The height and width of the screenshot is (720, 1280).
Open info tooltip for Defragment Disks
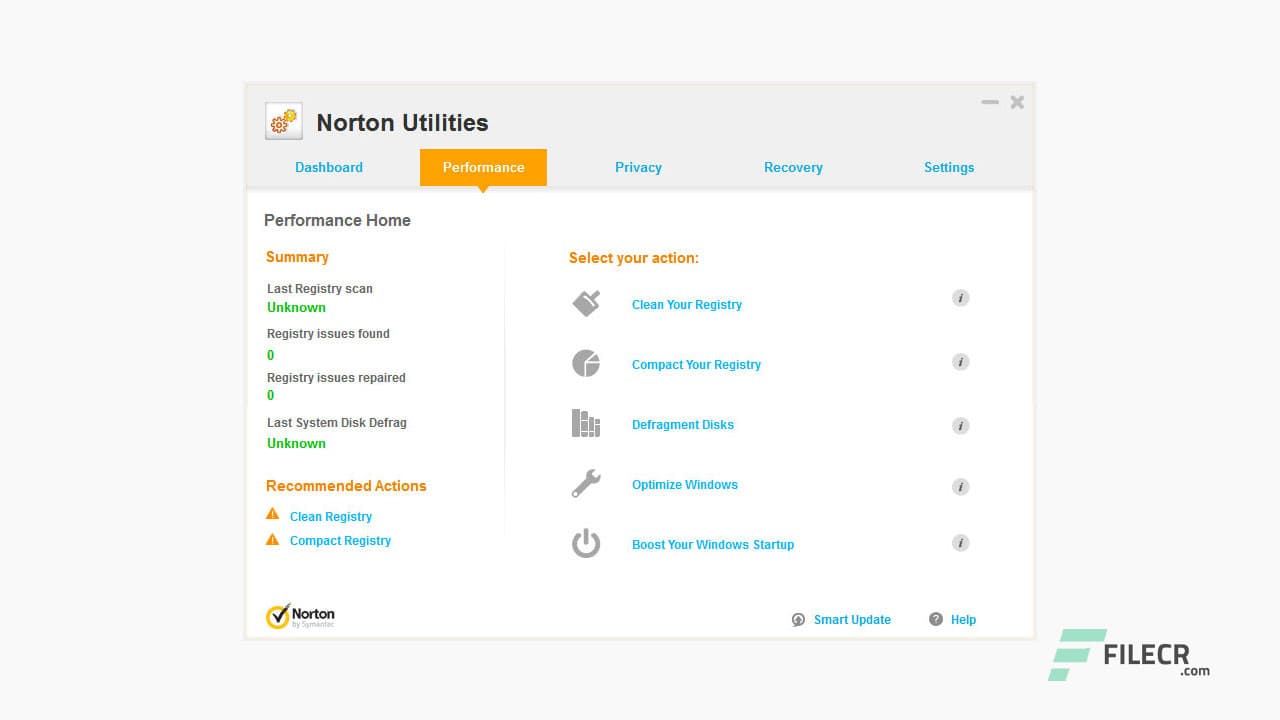click(x=960, y=425)
